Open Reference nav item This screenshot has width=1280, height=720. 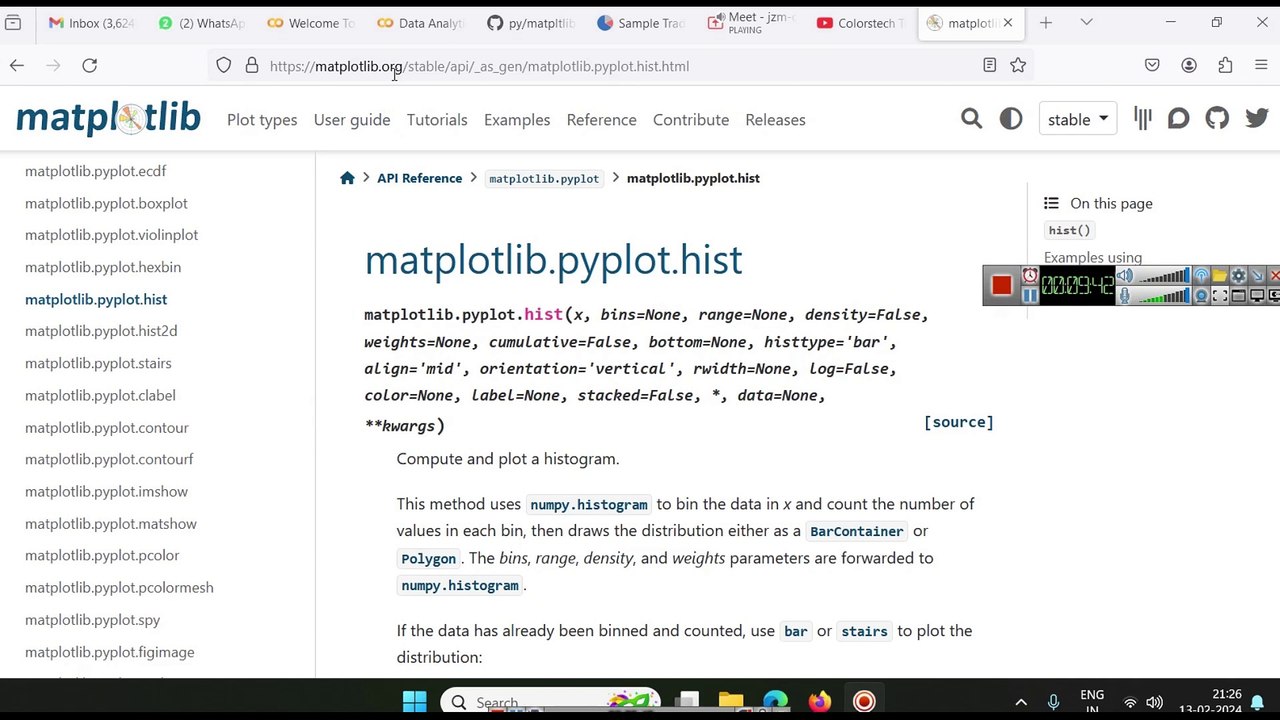click(x=601, y=119)
